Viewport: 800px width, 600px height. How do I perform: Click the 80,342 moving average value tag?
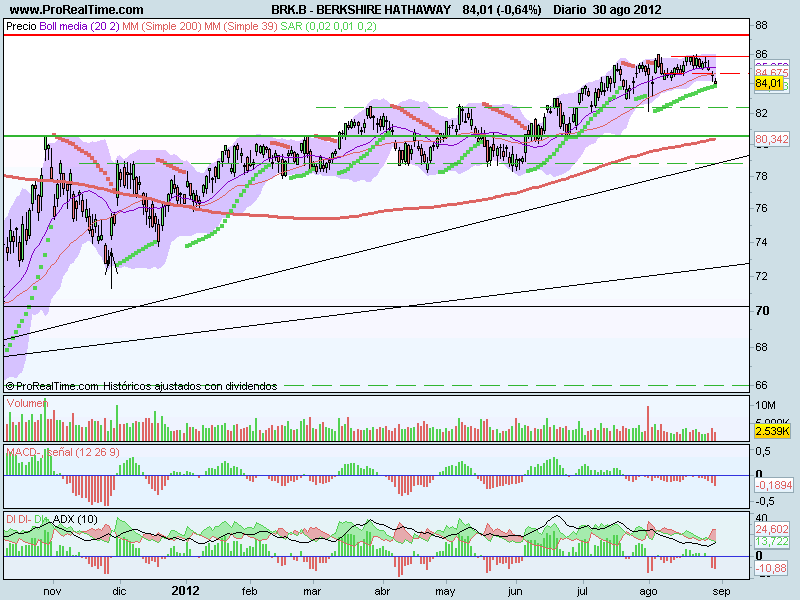point(772,139)
